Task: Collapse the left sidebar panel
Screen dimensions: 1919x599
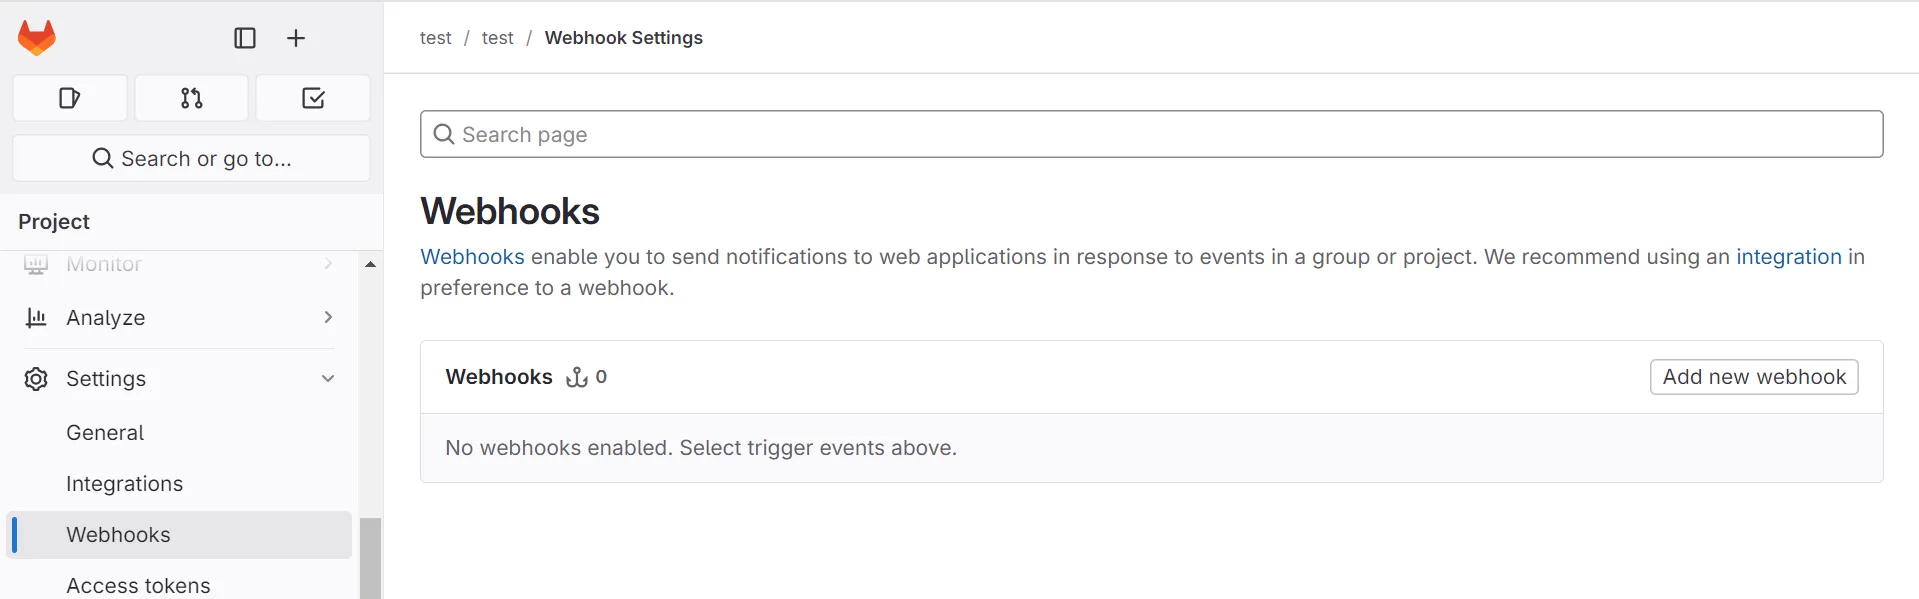Action: coord(245,38)
